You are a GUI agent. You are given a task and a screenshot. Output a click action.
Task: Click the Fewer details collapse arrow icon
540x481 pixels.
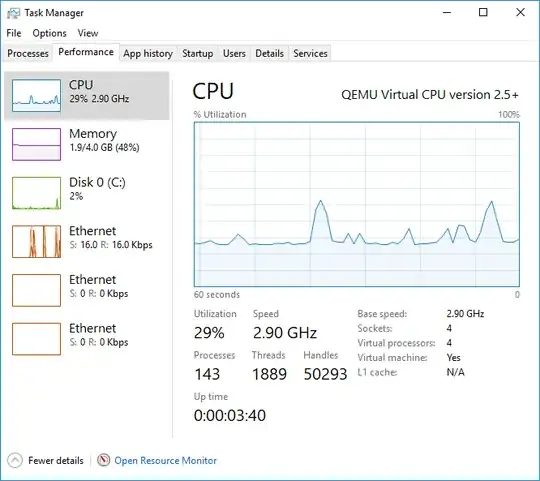15,460
